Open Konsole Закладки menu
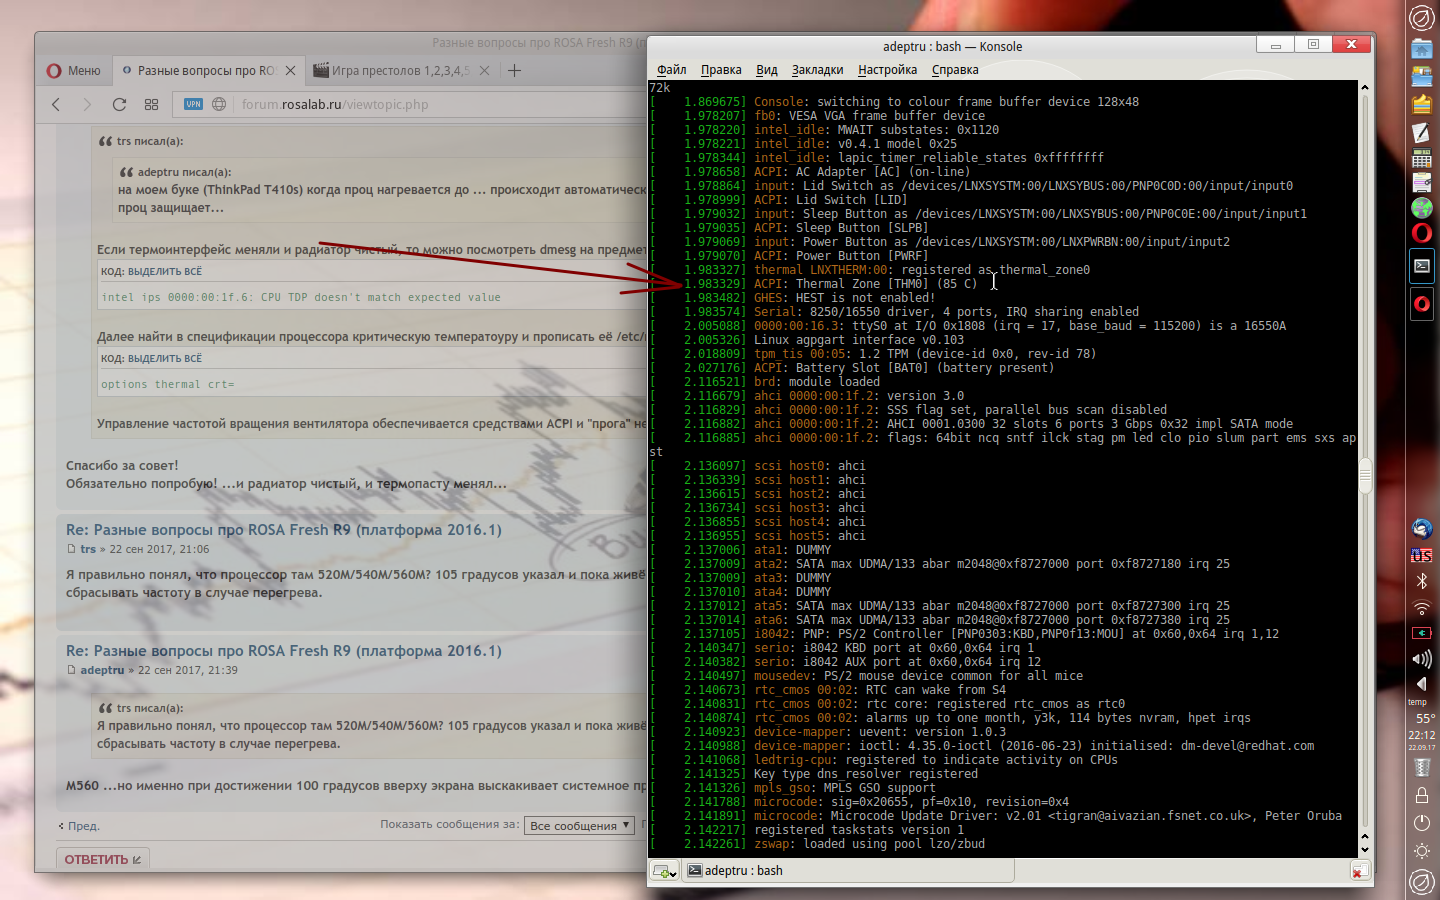This screenshot has width=1440, height=900. click(x=817, y=70)
